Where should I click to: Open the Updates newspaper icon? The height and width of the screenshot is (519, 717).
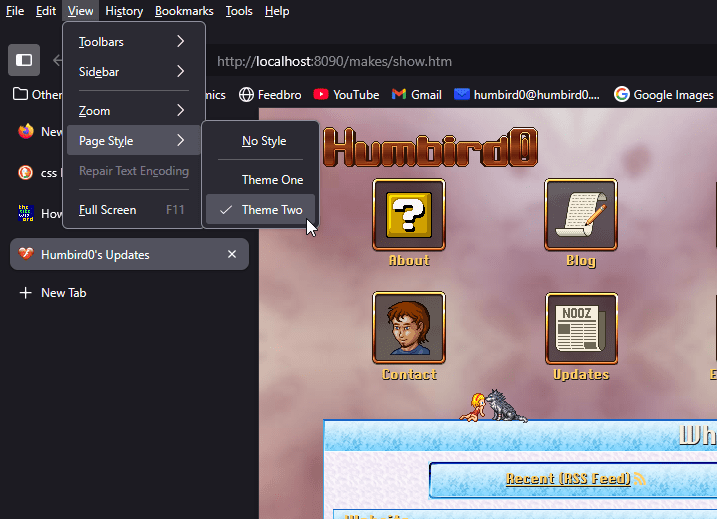pos(580,328)
